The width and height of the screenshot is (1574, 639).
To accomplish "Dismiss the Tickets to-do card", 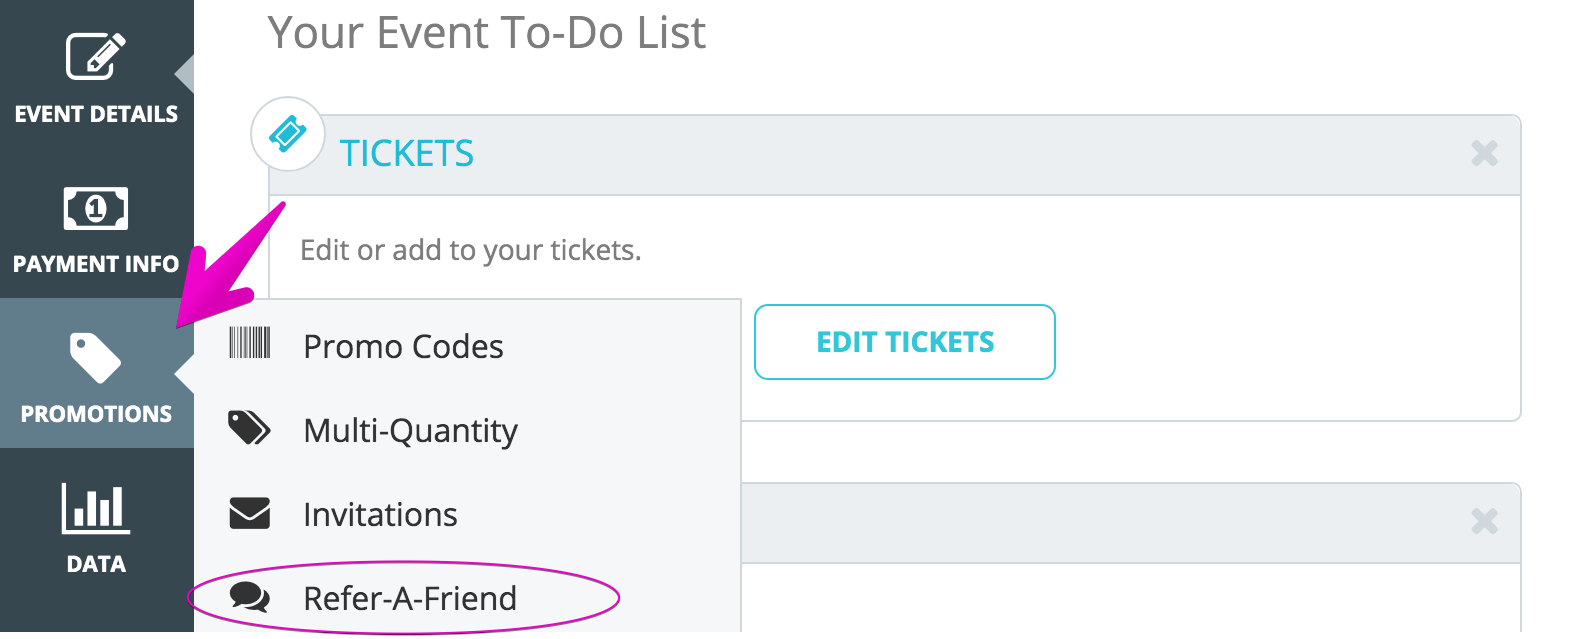I will pyautogui.click(x=1485, y=153).
